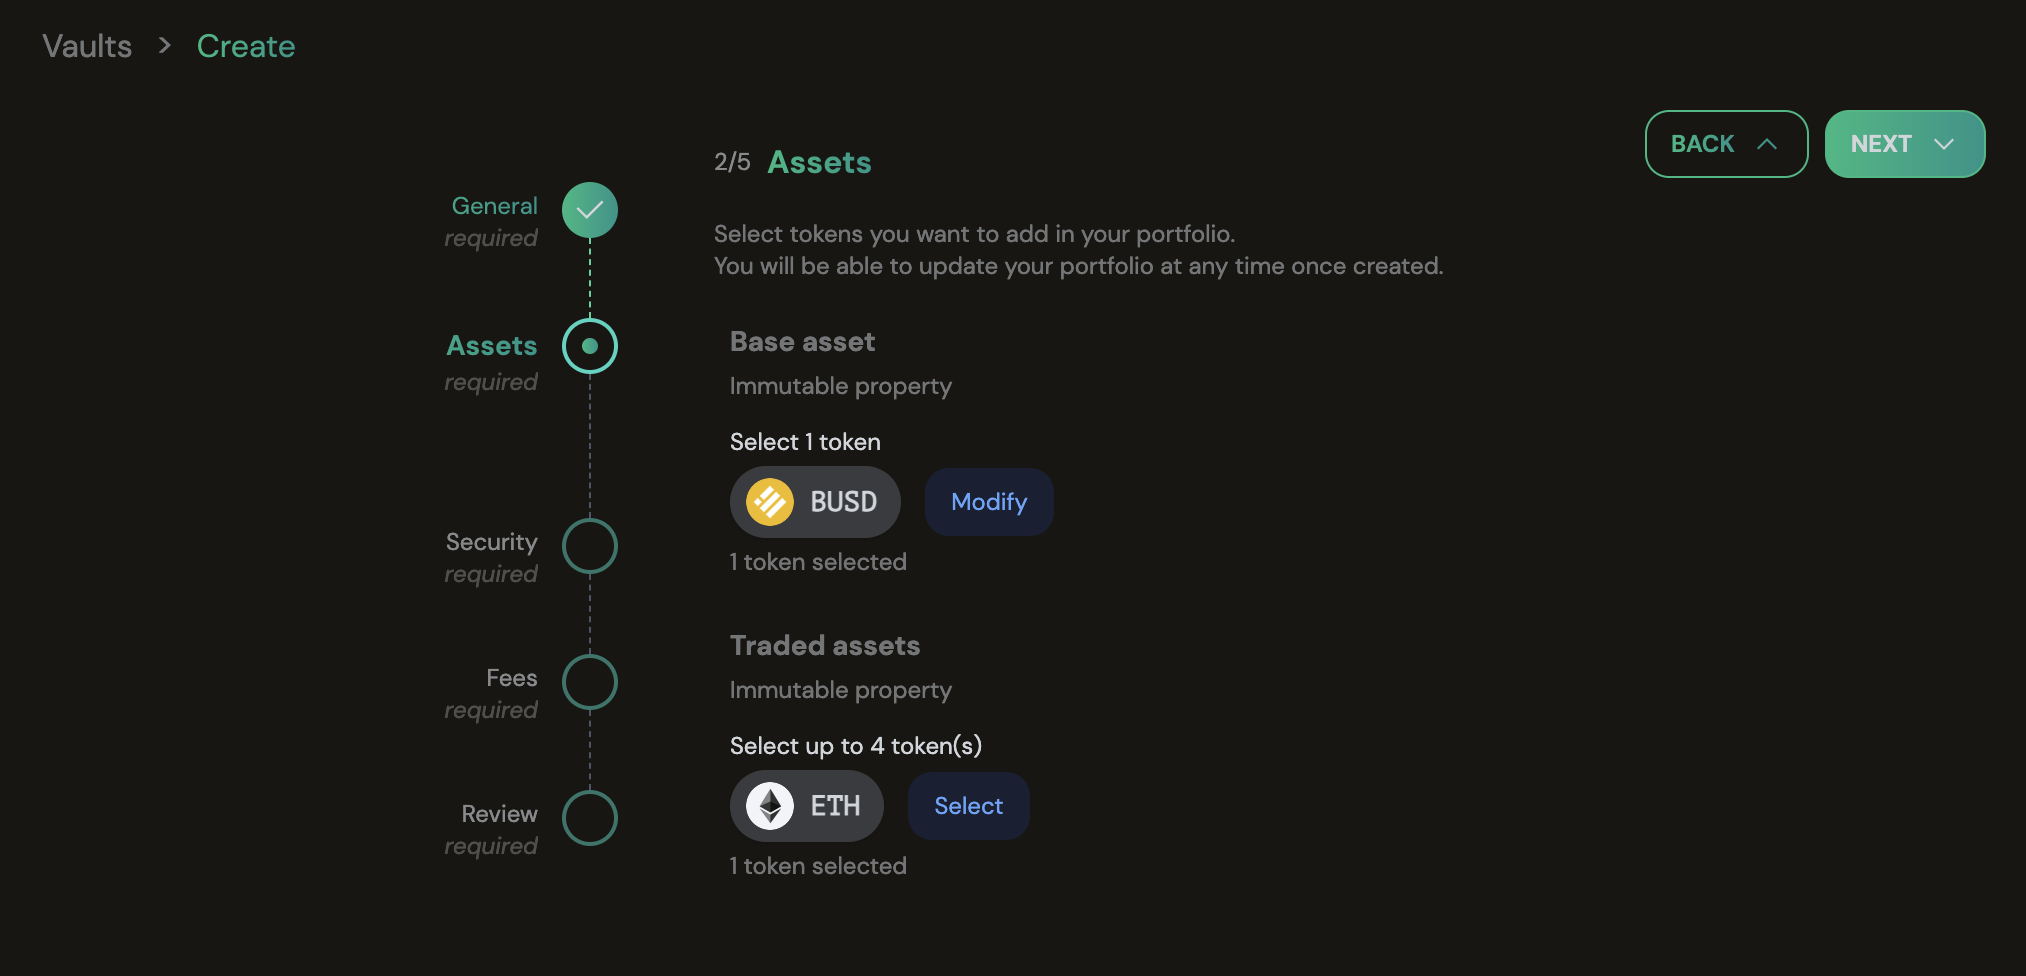Click the Ethereum diamond icon
The height and width of the screenshot is (976, 2026).
click(x=770, y=806)
